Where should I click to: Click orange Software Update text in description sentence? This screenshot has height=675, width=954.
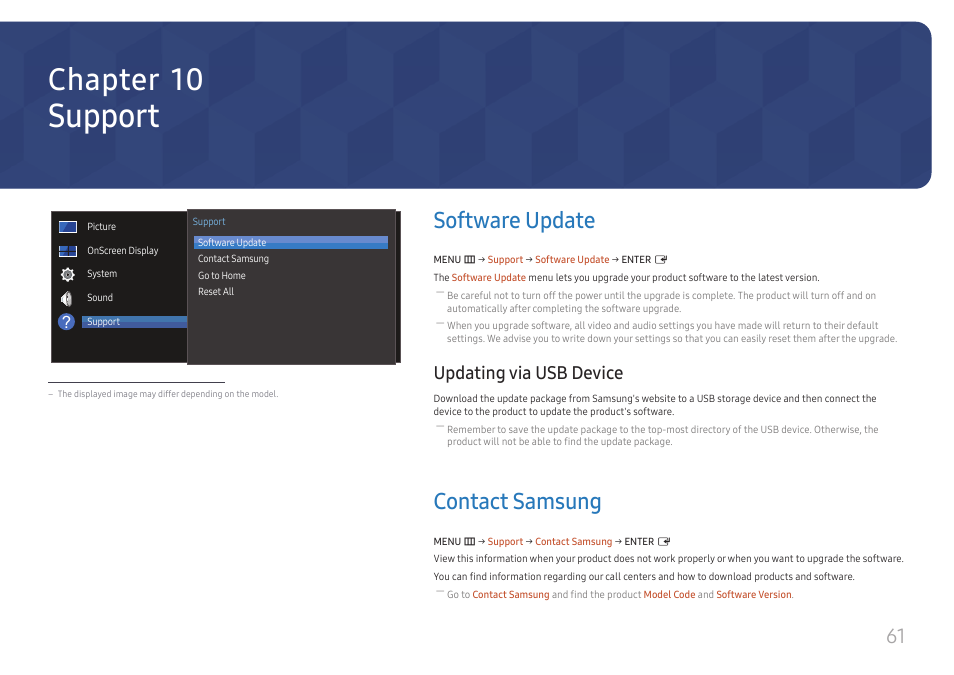(x=489, y=278)
